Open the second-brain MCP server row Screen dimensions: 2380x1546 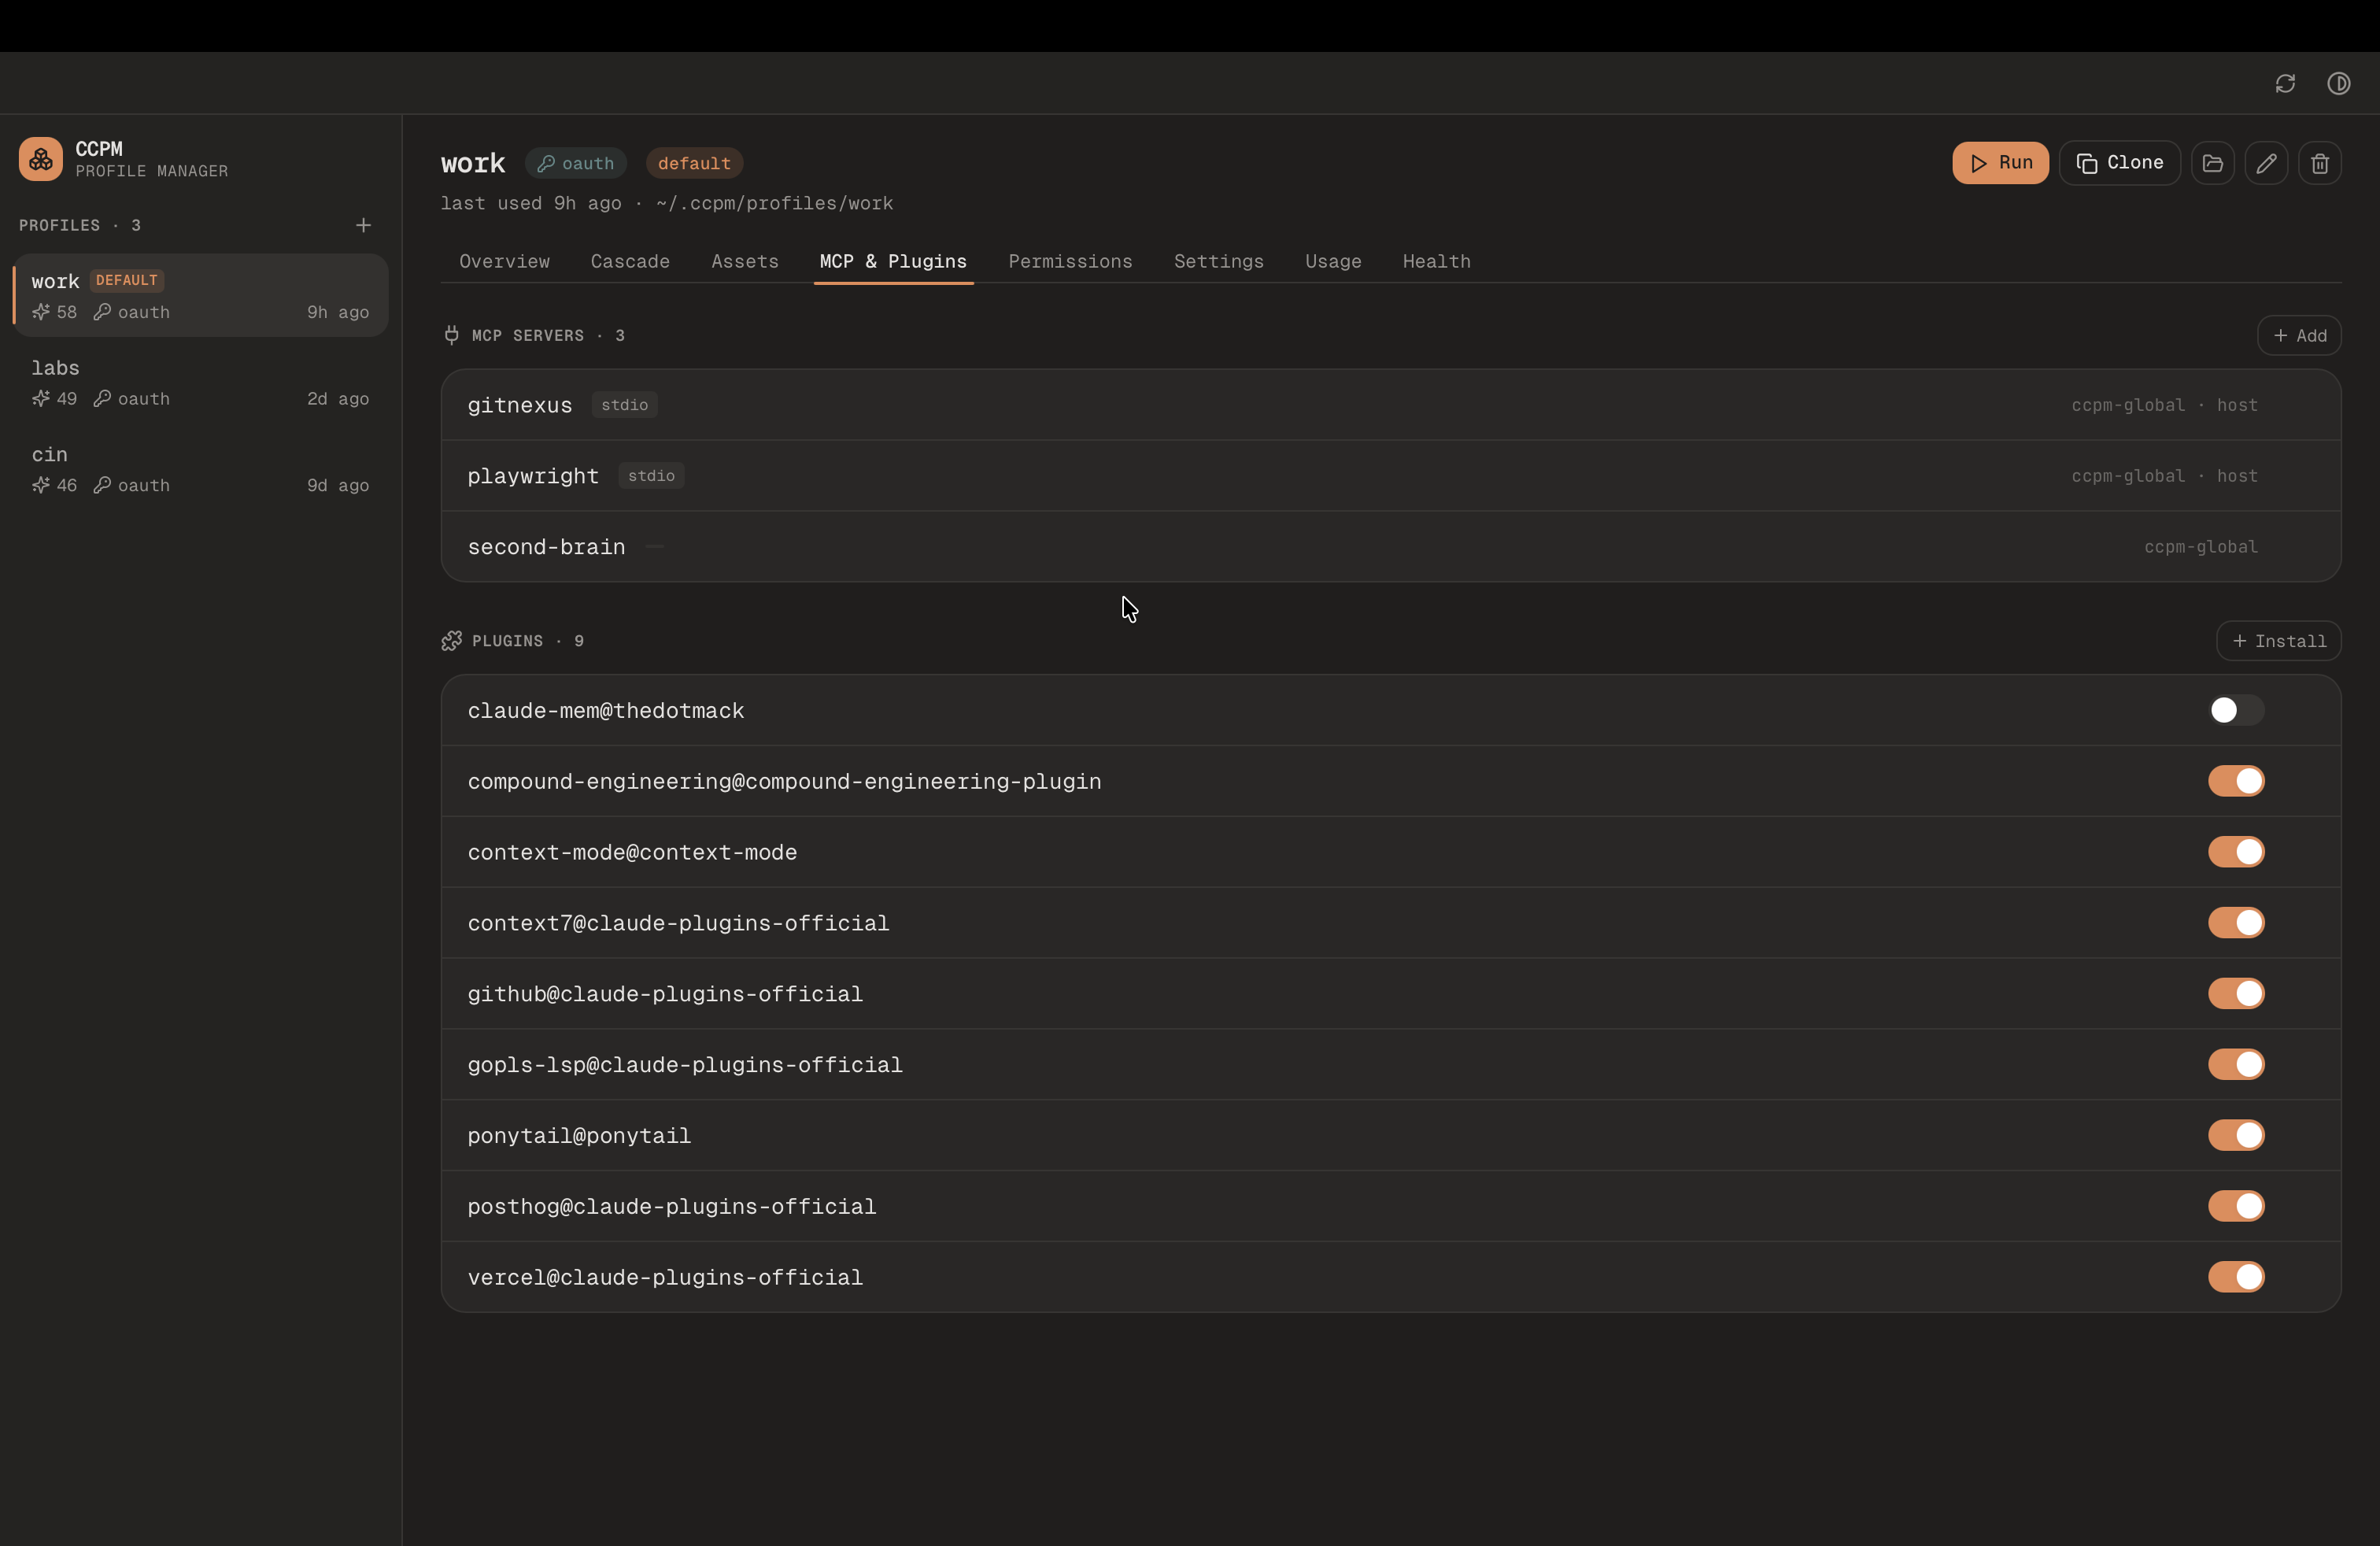(1391, 547)
